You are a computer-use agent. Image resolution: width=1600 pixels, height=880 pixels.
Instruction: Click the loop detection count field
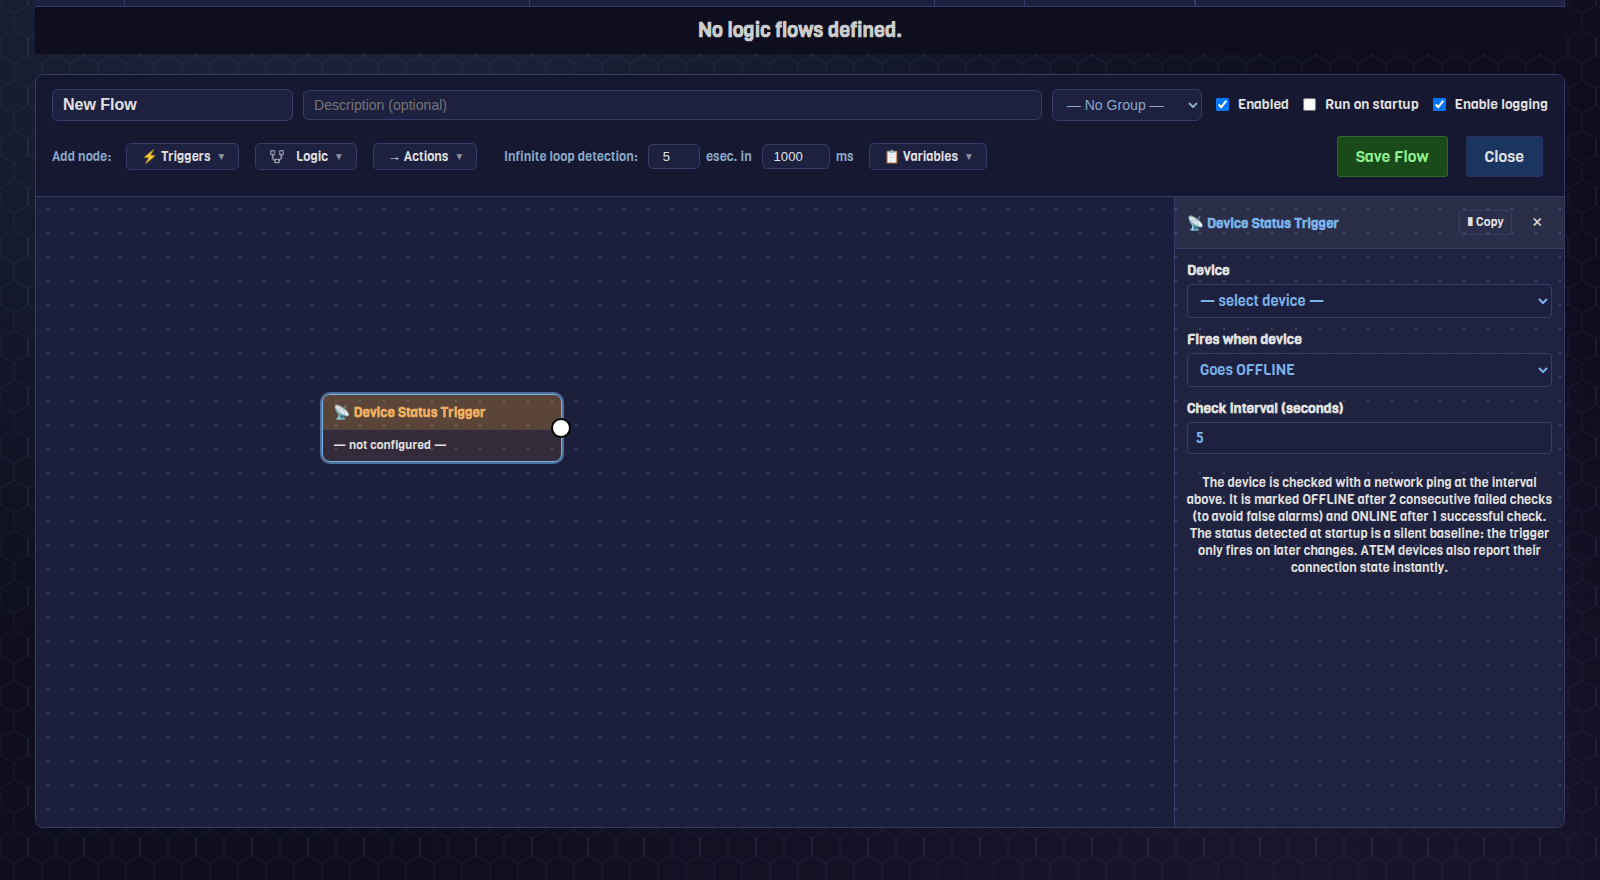click(x=673, y=157)
